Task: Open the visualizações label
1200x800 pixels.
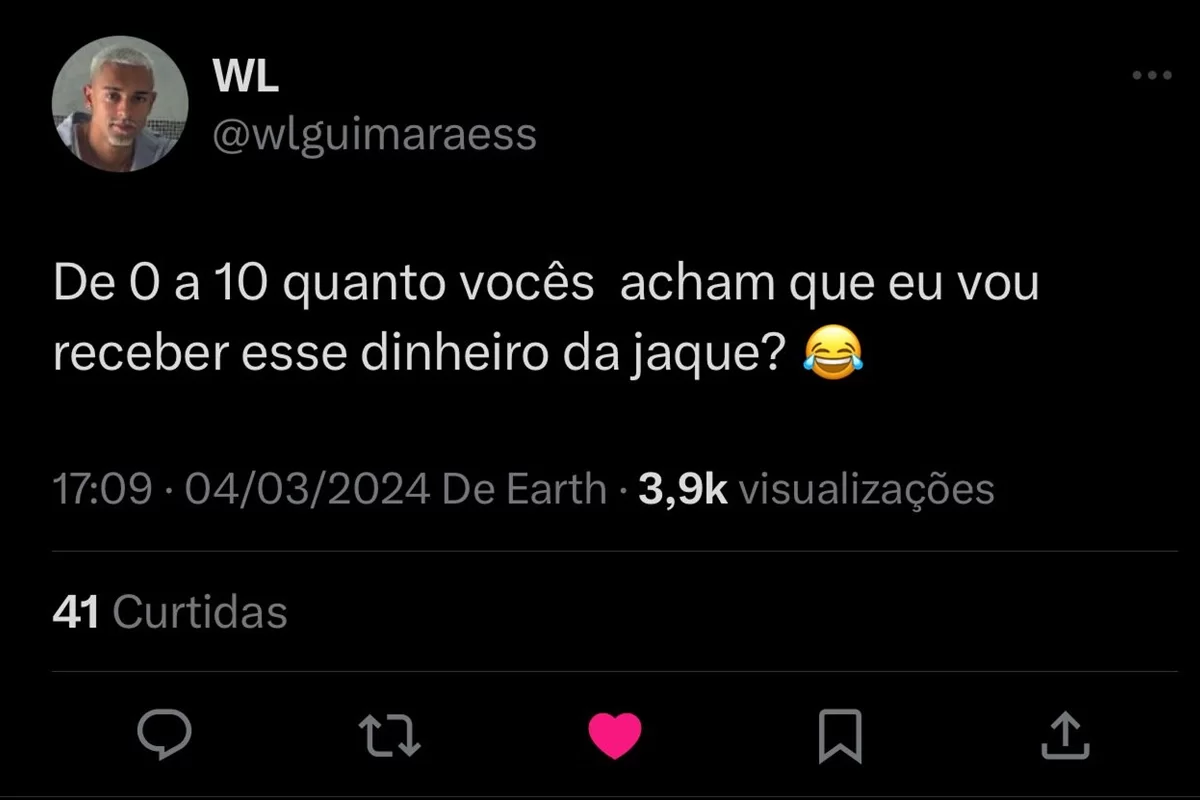Action: click(866, 491)
